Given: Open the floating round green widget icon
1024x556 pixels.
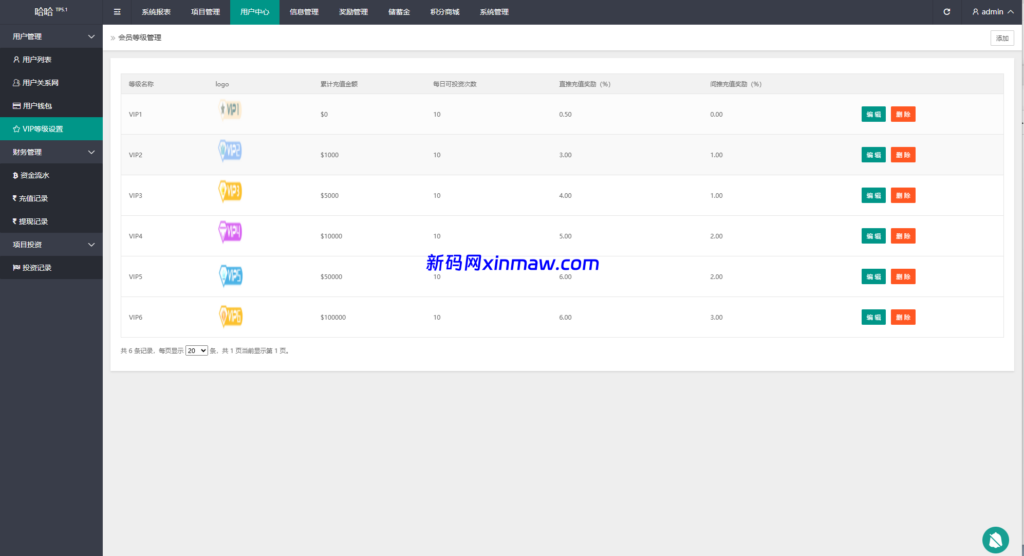Looking at the screenshot, I should tap(995, 540).
